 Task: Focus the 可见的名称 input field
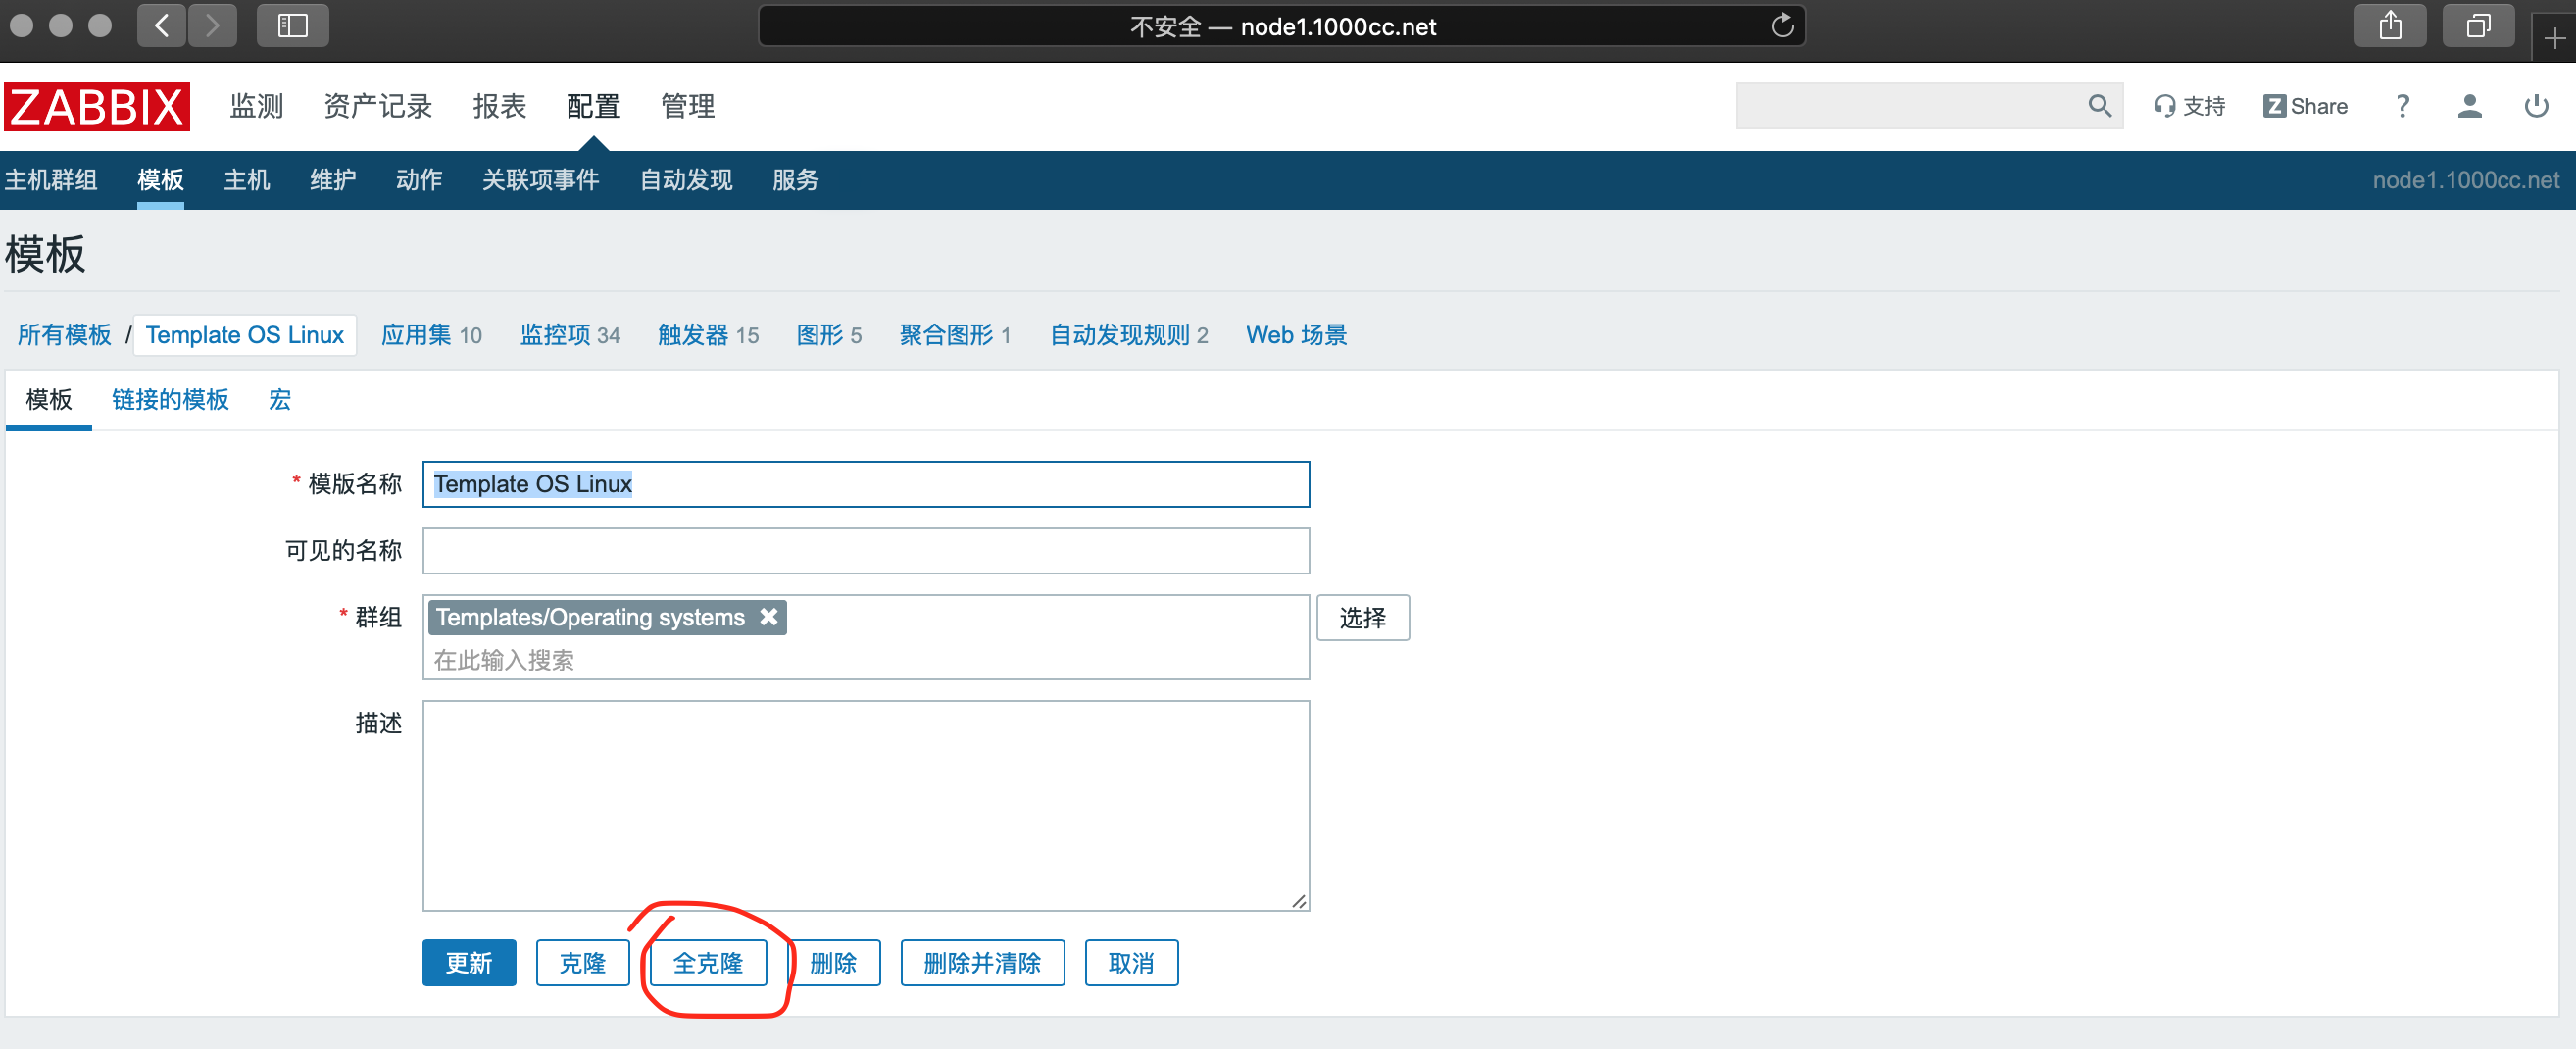click(865, 551)
